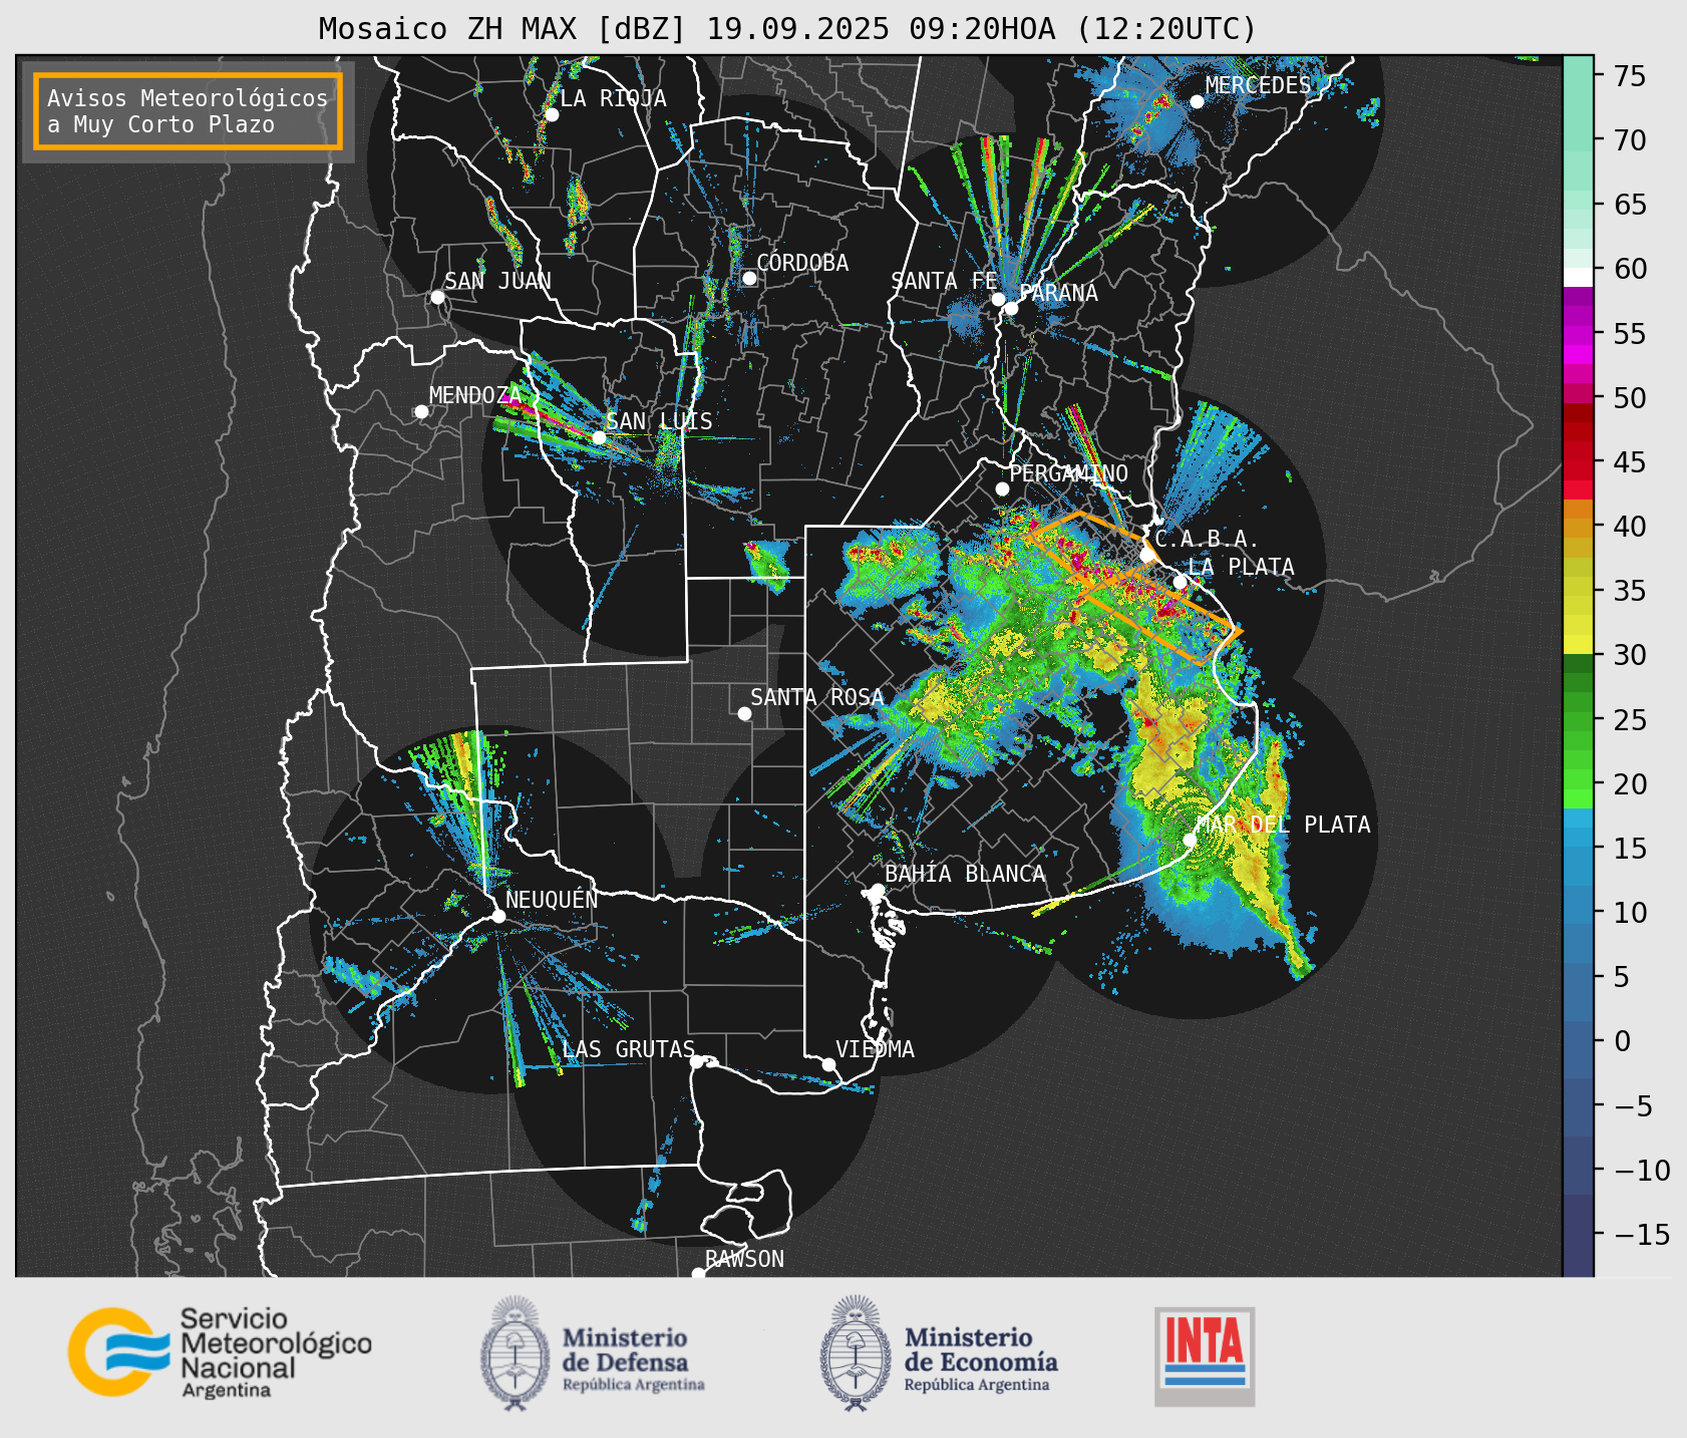Click the MERCEDES city marker dot
Viewport: 1687px width, 1438px height.
coord(1196,101)
